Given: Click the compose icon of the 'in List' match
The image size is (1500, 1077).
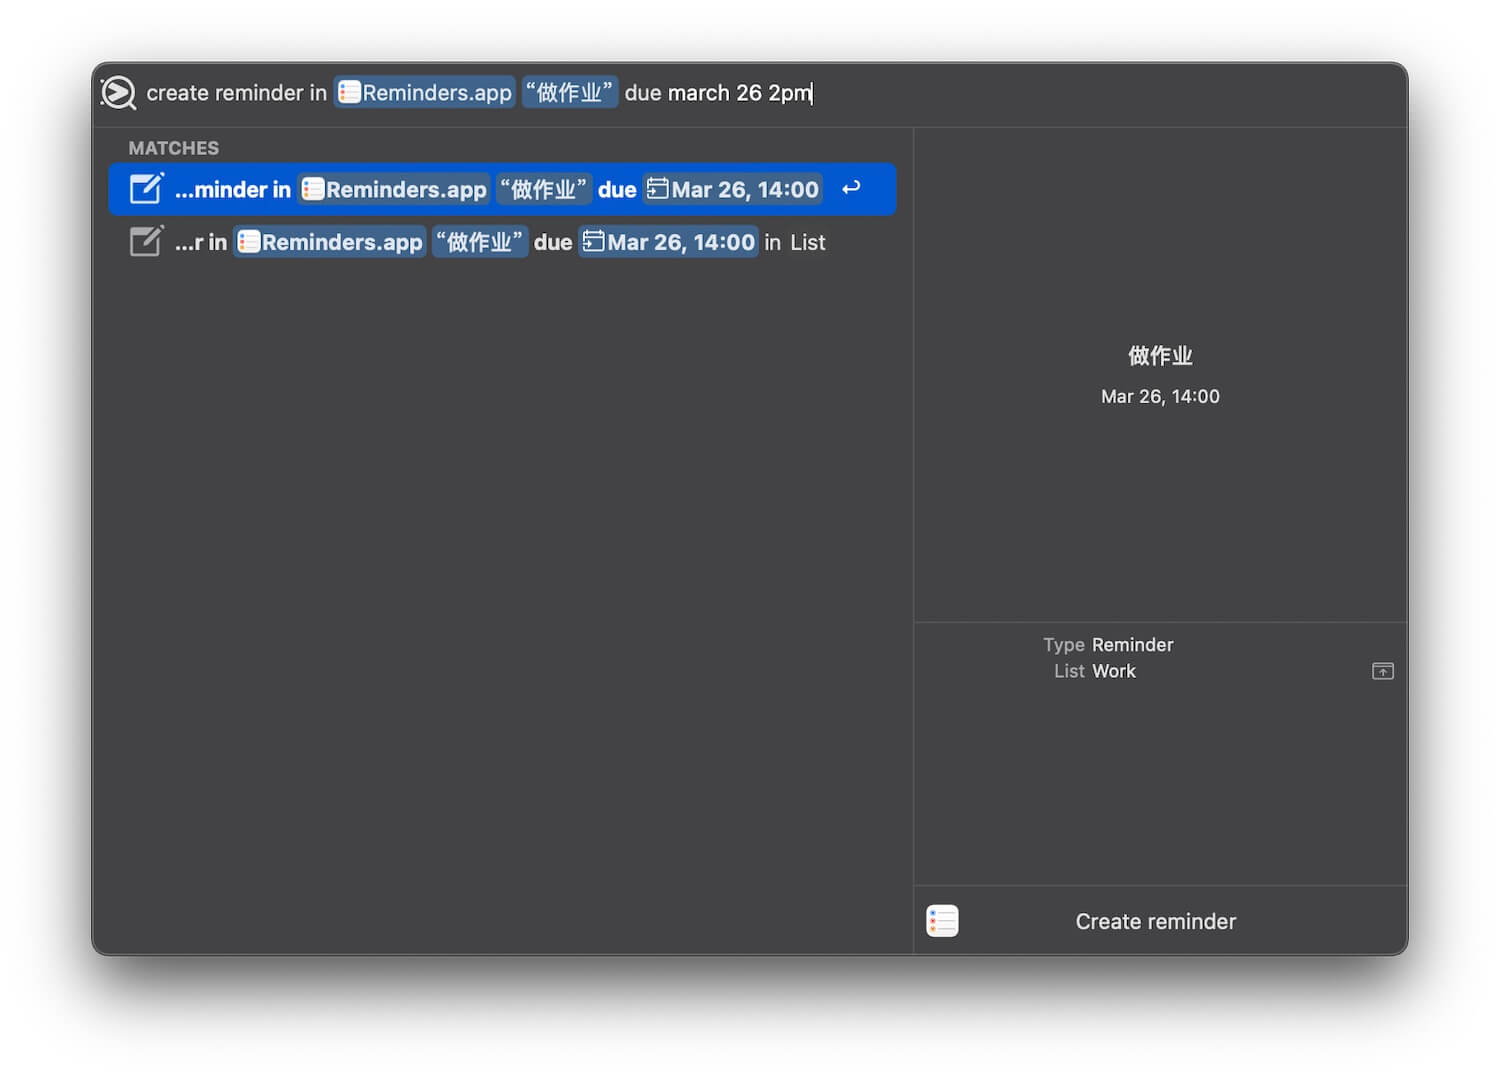Looking at the screenshot, I should click(x=146, y=241).
